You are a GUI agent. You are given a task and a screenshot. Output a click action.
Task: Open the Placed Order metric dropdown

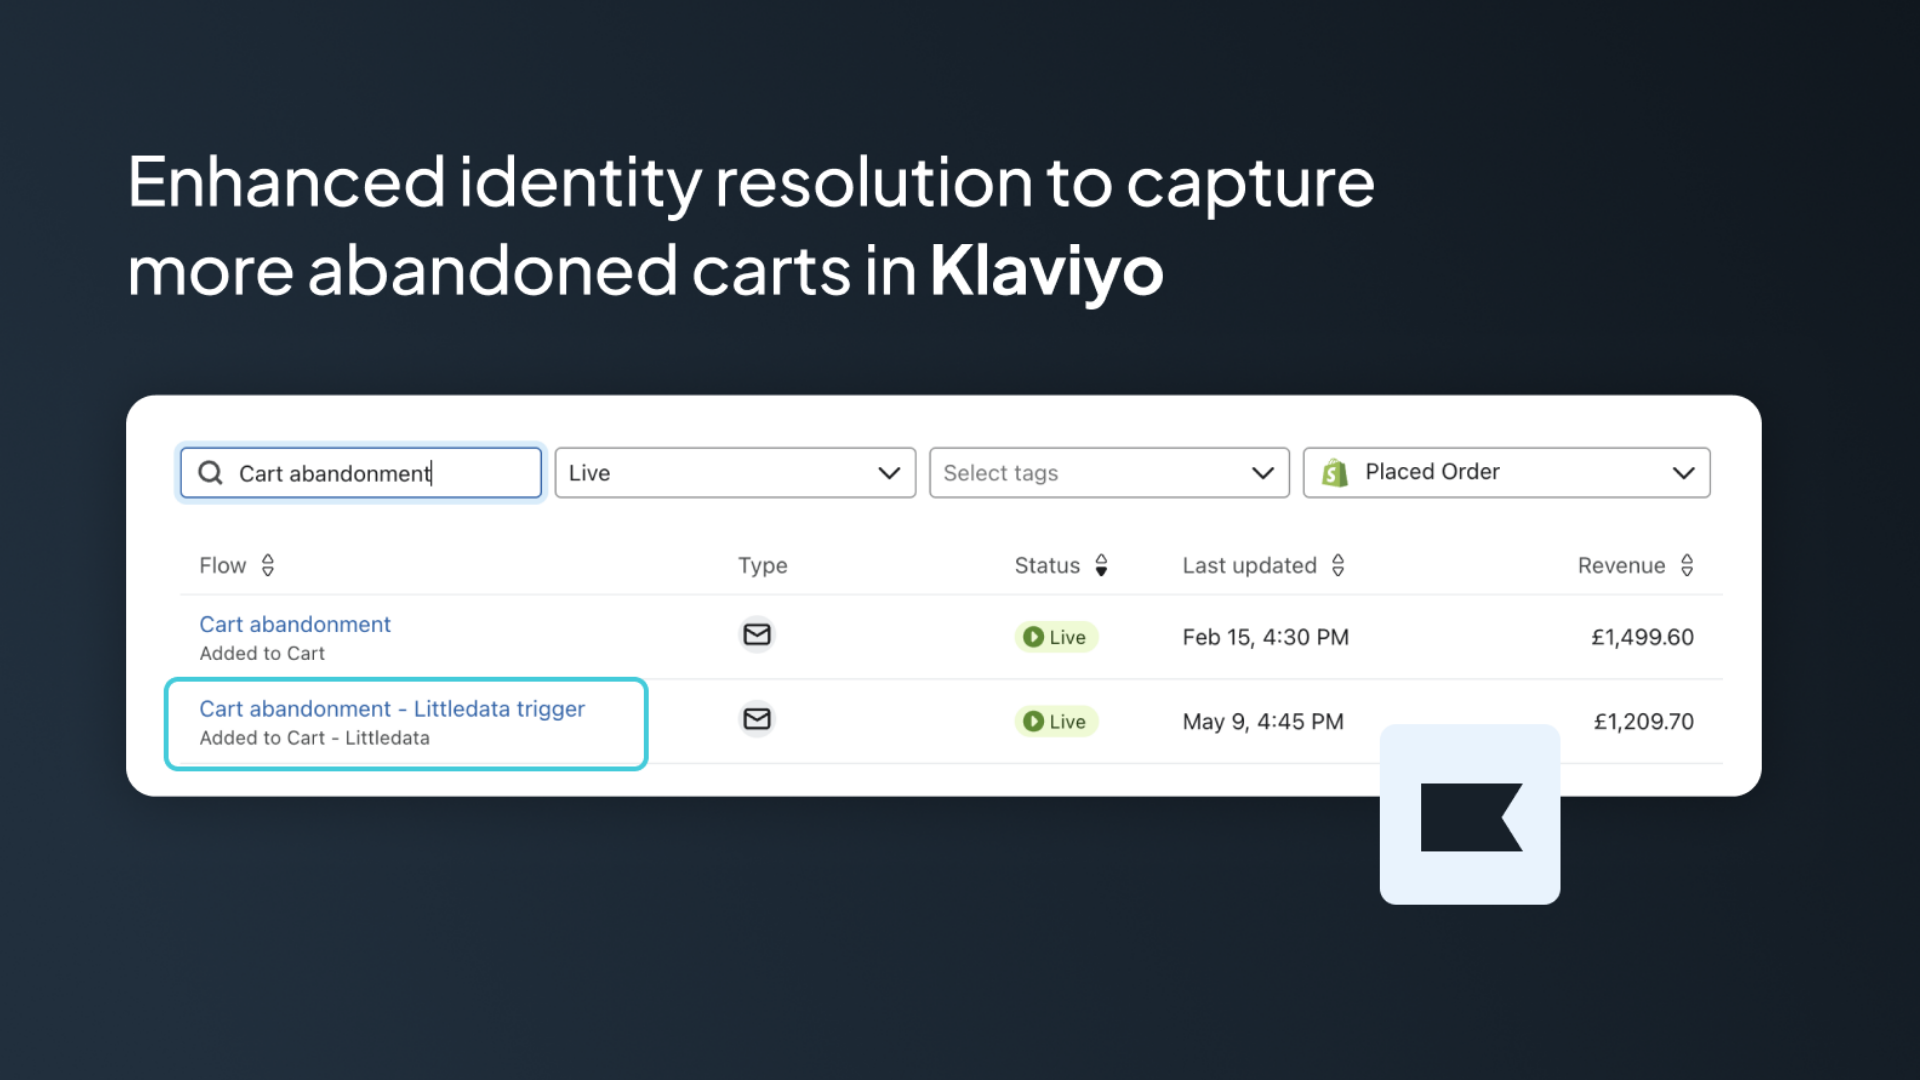pyautogui.click(x=1506, y=473)
